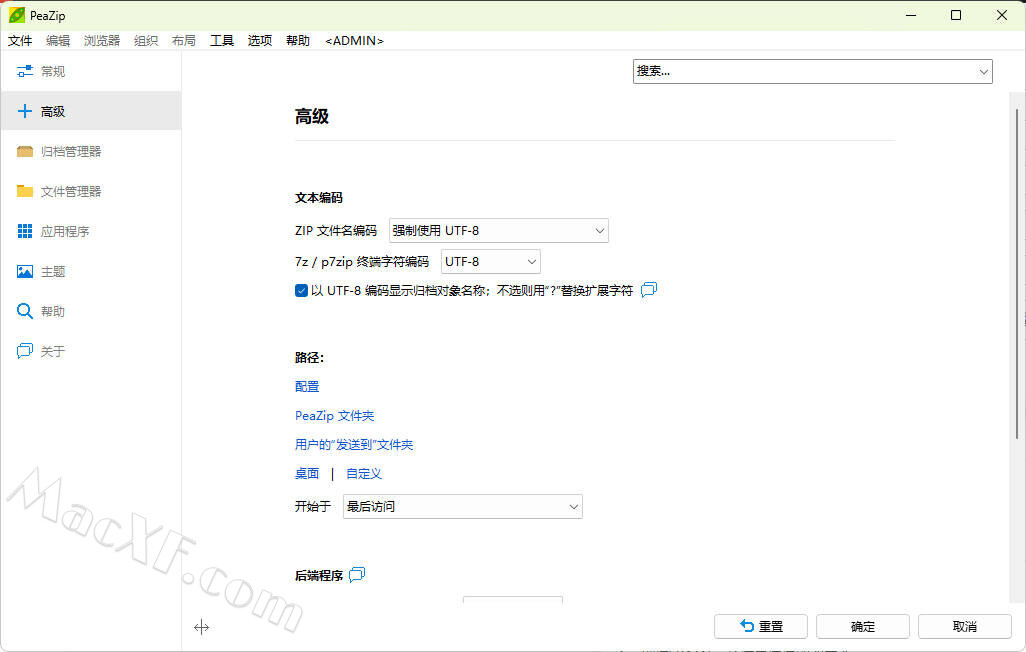Click the 开始于 label
Image resolution: width=1026 pixels, height=652 pixels.
(313, 507)
